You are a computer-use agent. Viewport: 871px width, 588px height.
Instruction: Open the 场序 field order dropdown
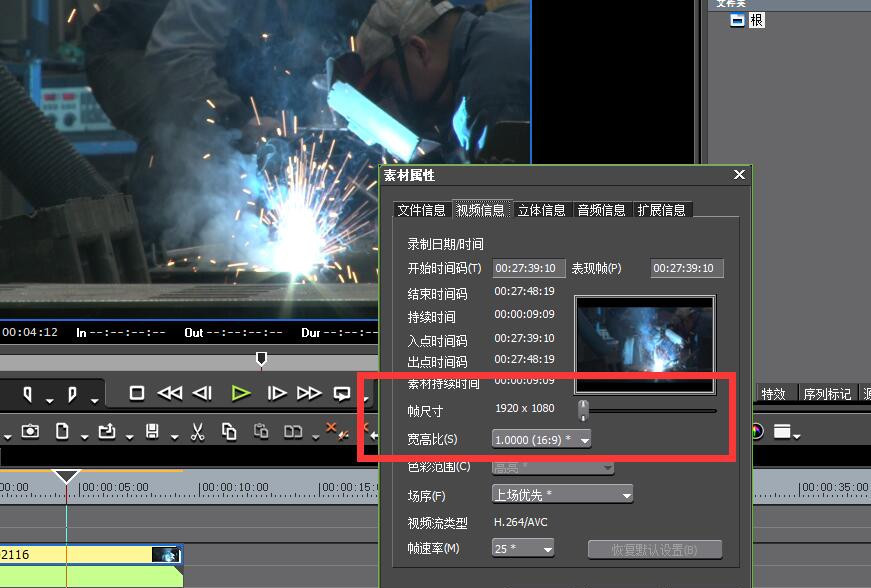[628, 494]
